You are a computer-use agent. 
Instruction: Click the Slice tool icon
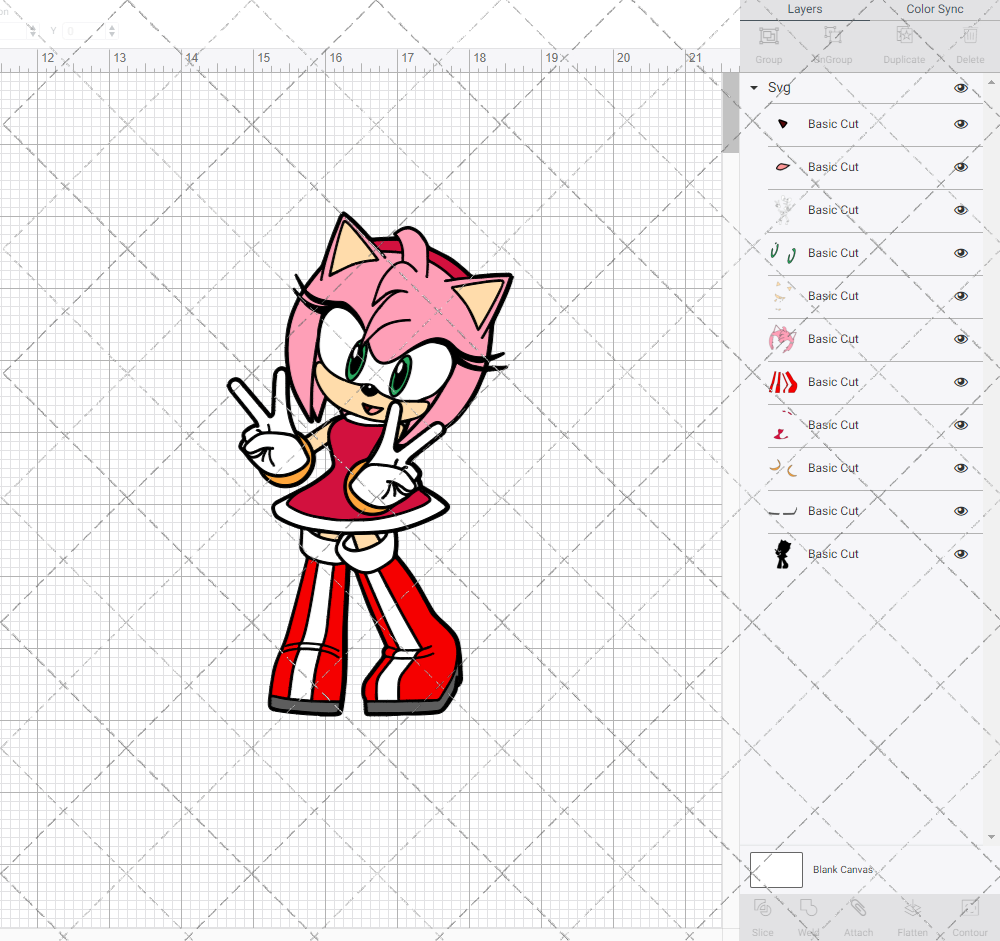click(762, 908)
